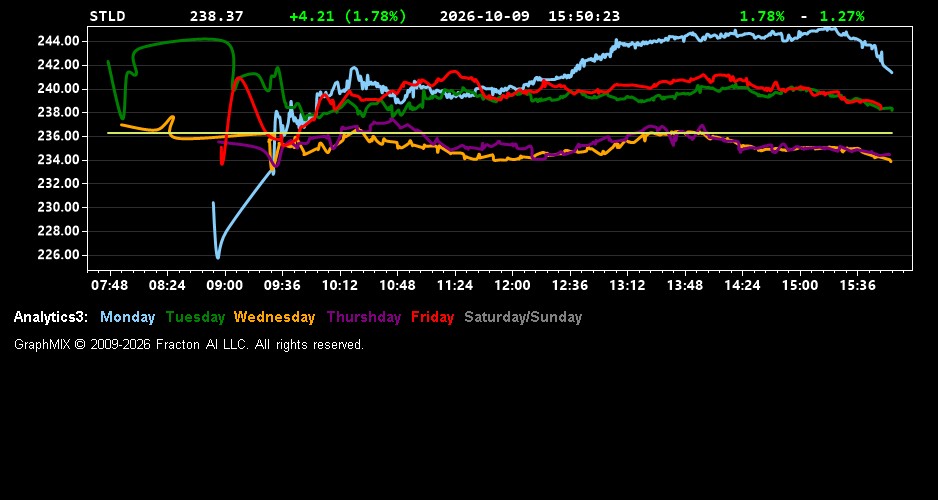Screen dimensions: 938x500
Task: Select the 238.37 last price value
Action: 217,17
